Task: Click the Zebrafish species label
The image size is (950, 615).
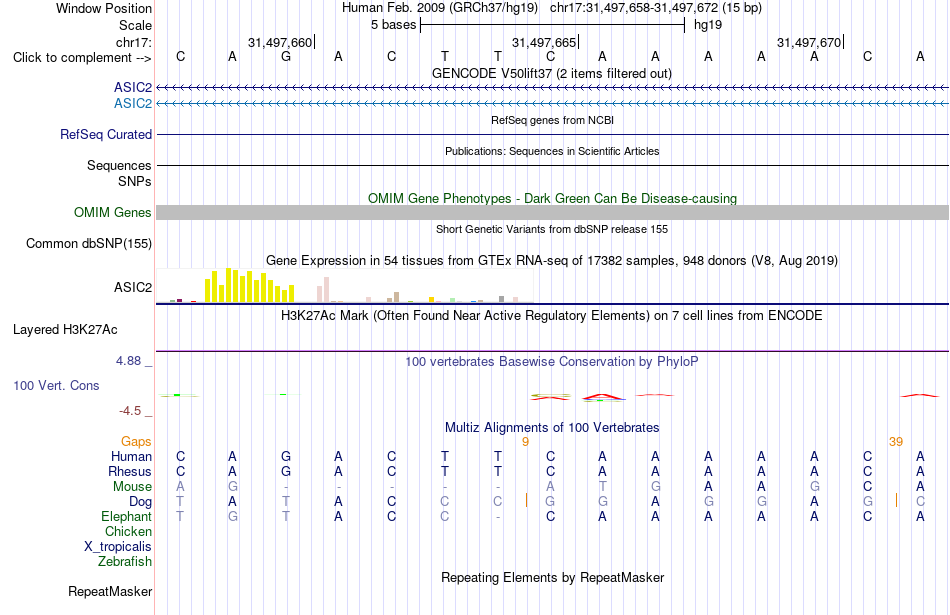Action: [125, 562]
